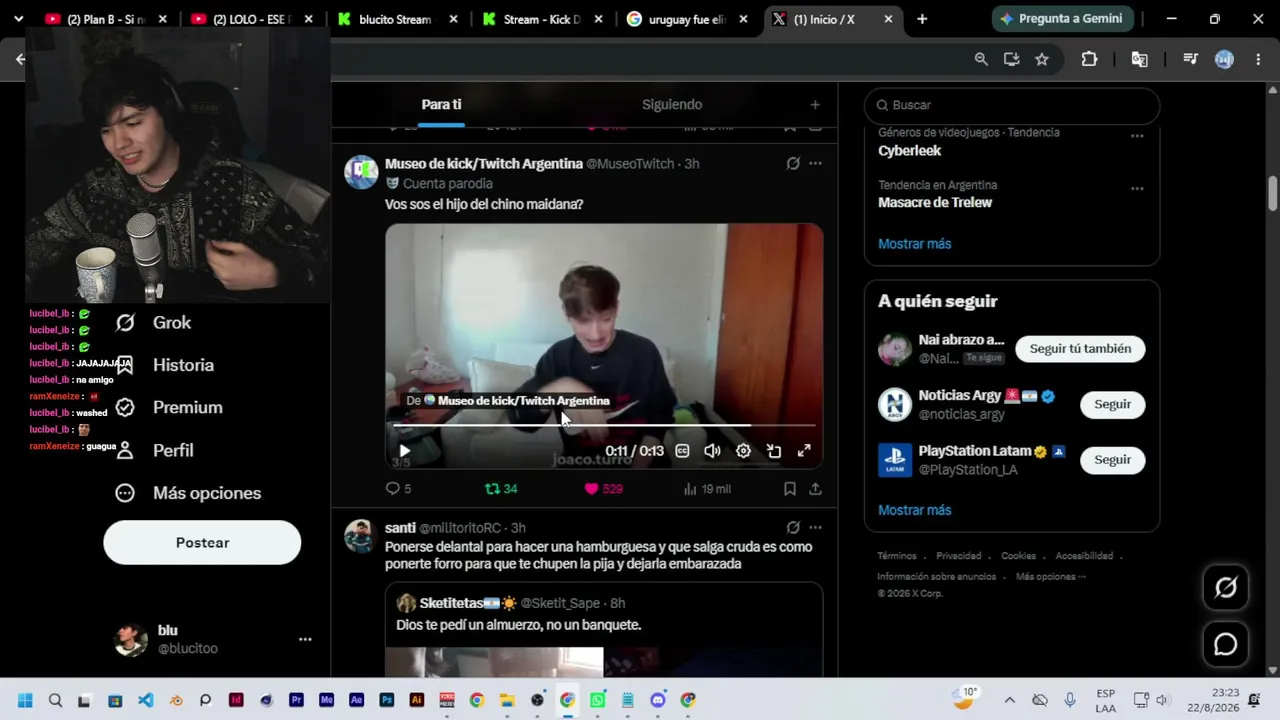1280x720 pixels.
Task: Click the page vertical scrollbar thumb
Action: (x=1272, y=192)
